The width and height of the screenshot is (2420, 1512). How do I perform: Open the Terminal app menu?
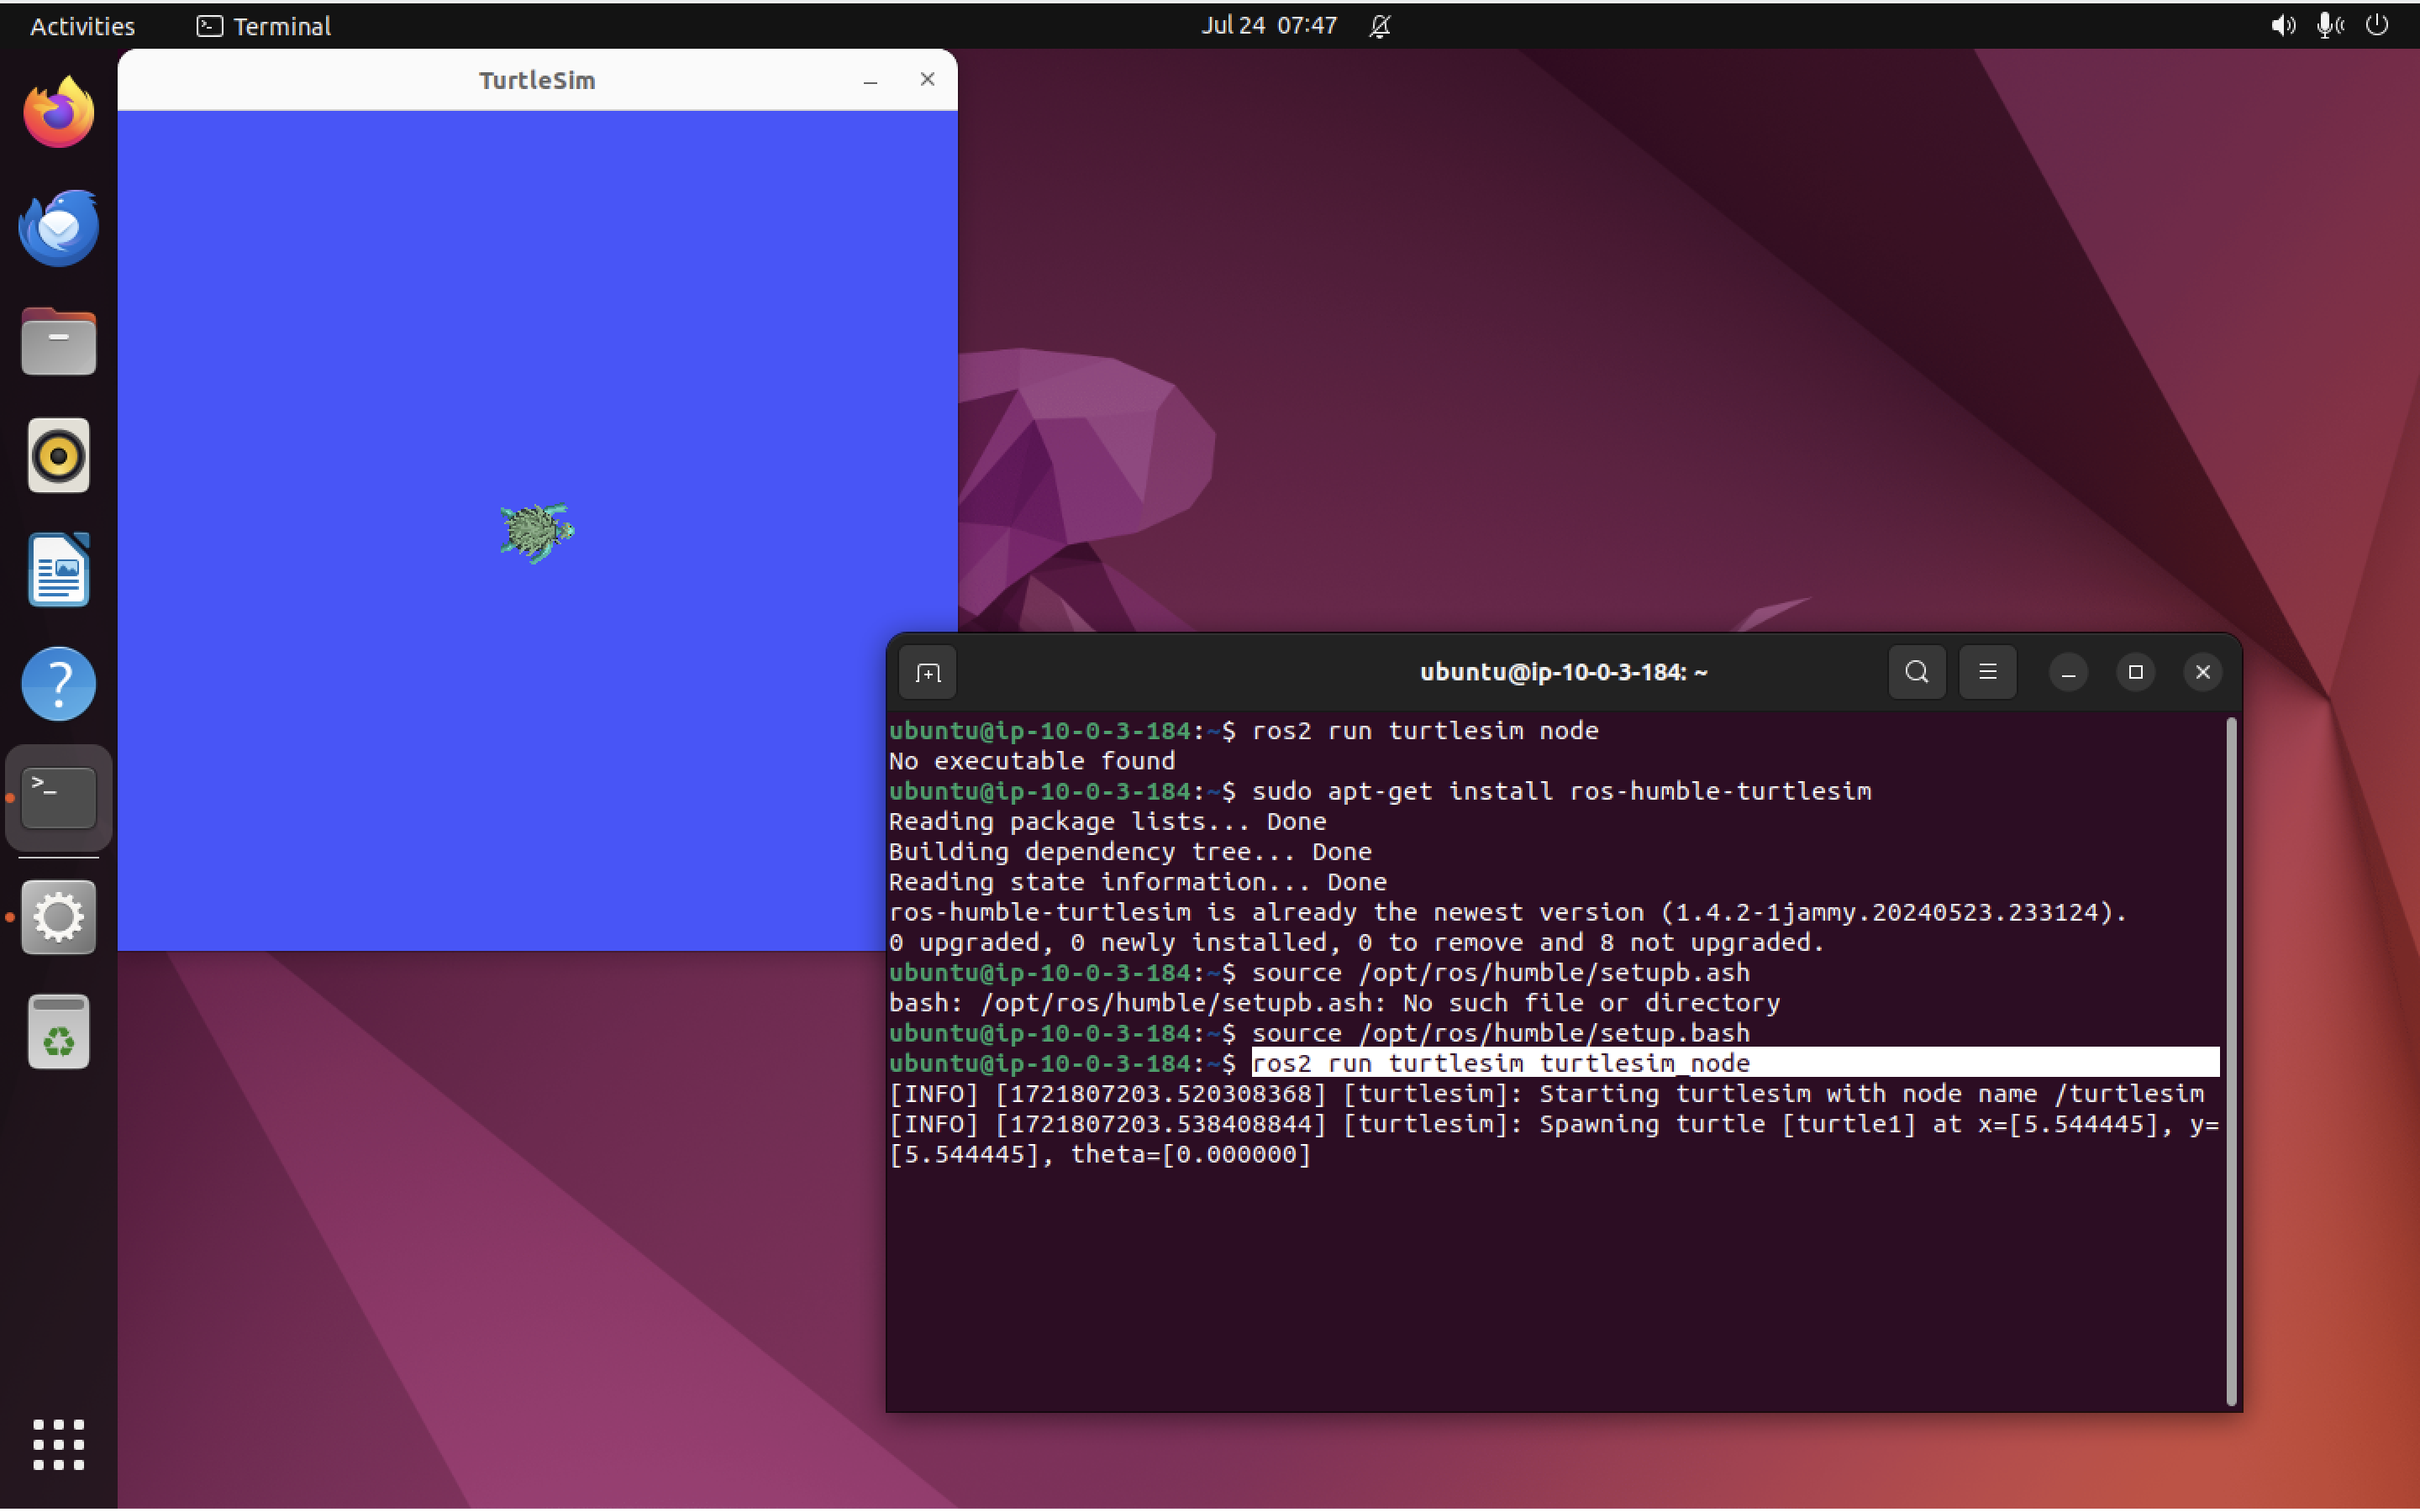[x=263, y=25]
